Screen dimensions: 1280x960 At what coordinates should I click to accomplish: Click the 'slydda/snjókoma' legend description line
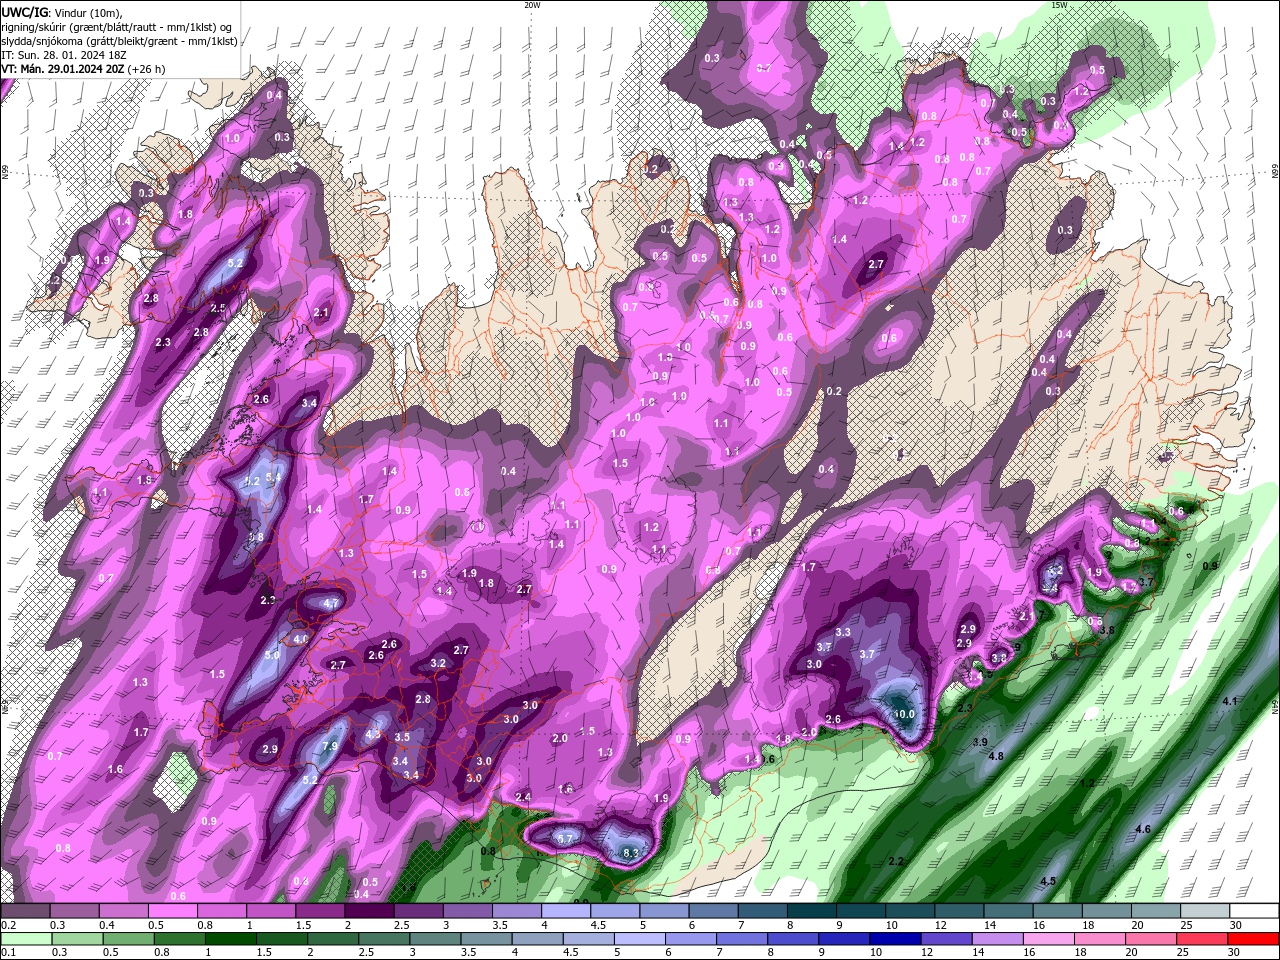tap(119, 41)
